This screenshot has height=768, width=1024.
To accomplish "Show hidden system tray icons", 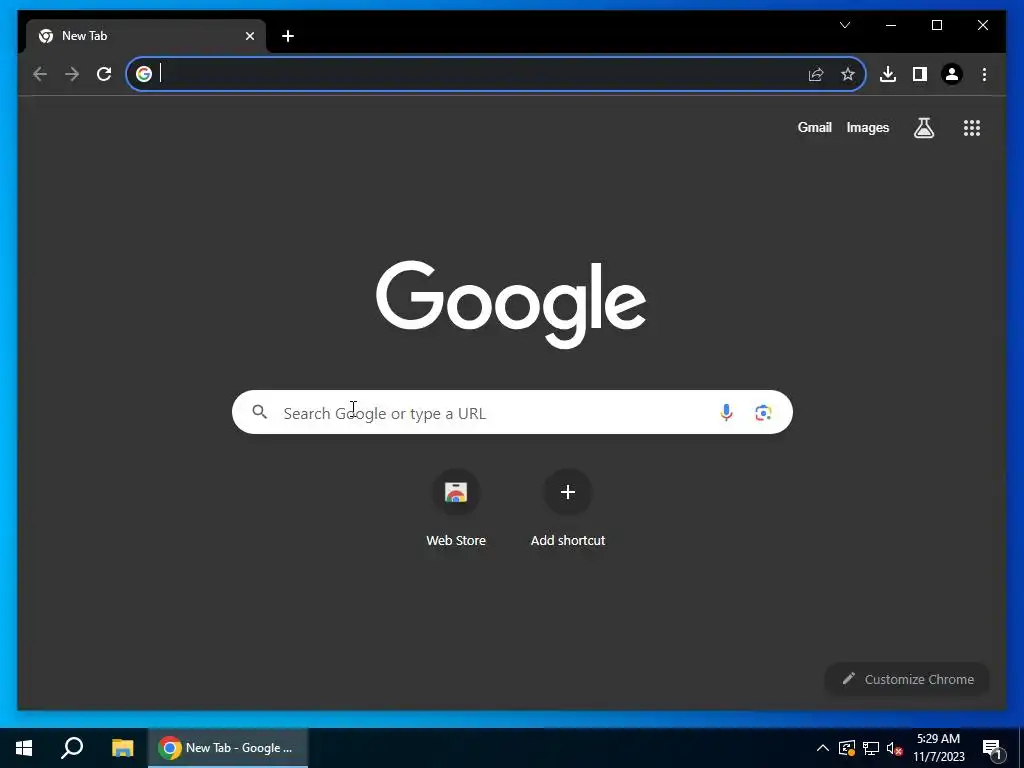I will click(x=823, y=748).
